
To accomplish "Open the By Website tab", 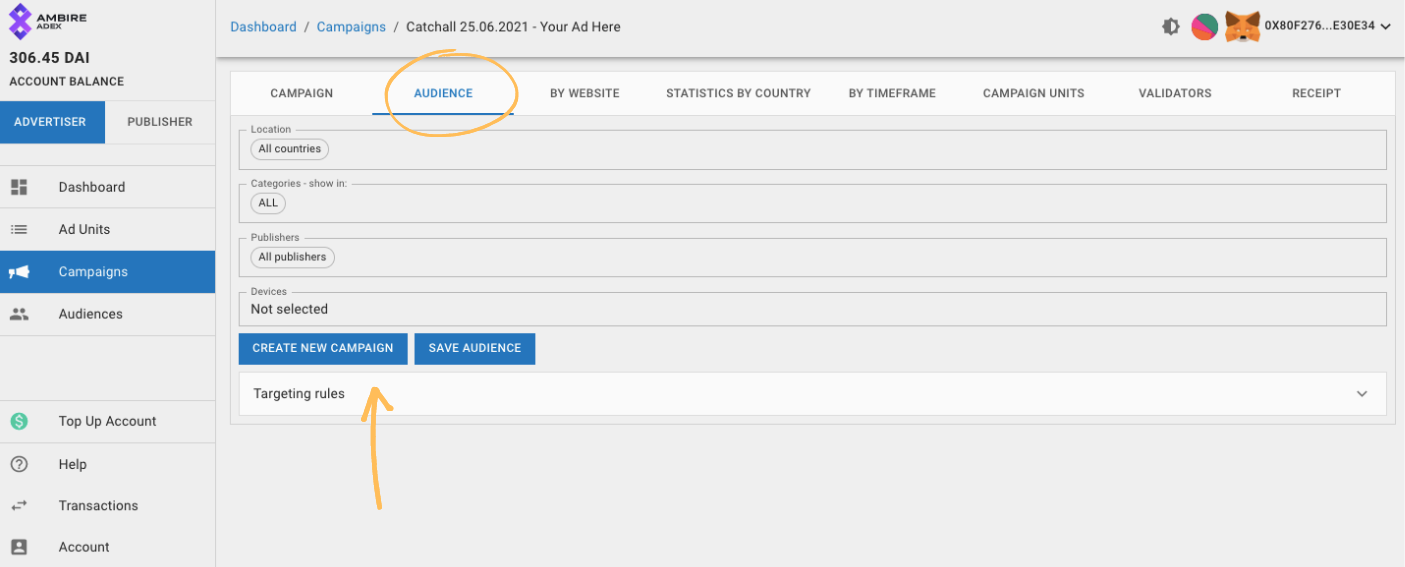I will (x=585, y=93).
